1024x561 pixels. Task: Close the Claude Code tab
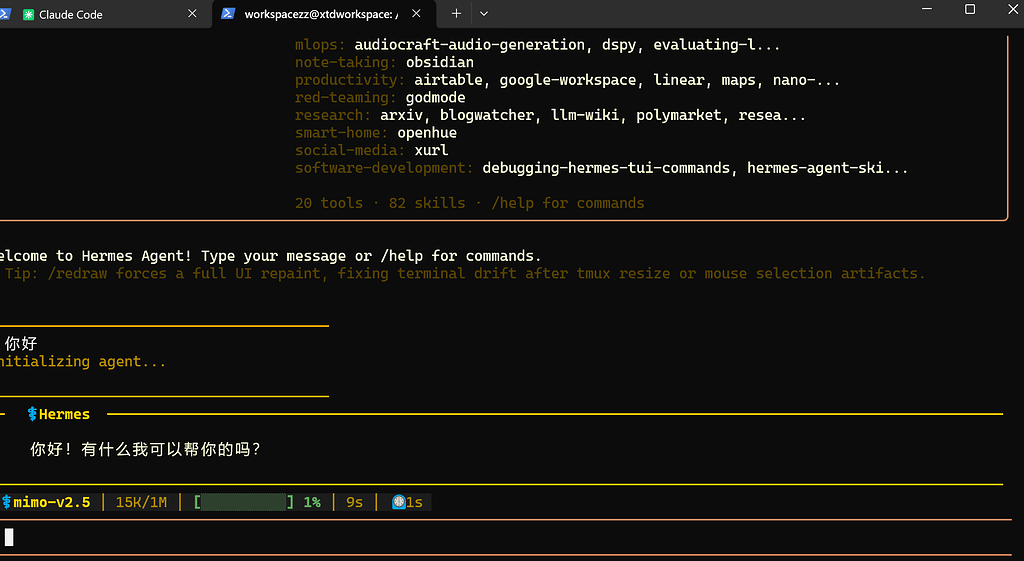192,14
